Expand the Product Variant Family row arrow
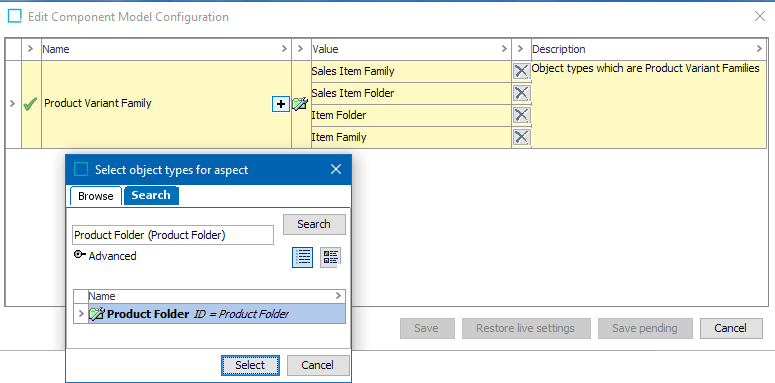The width and height of the screenshot is (775, 383). pos(13,104)
